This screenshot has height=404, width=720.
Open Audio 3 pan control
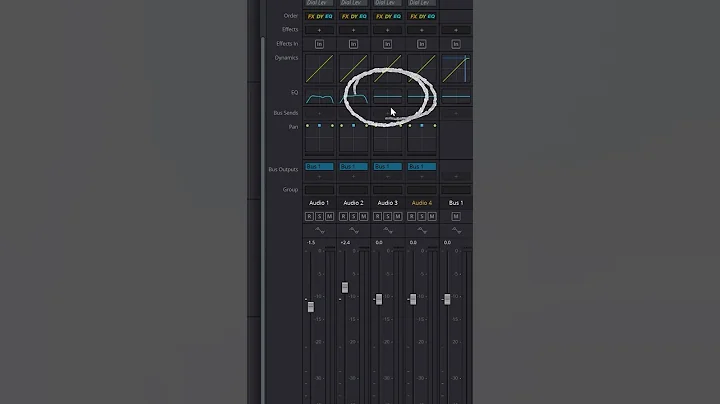click(388, 138)
